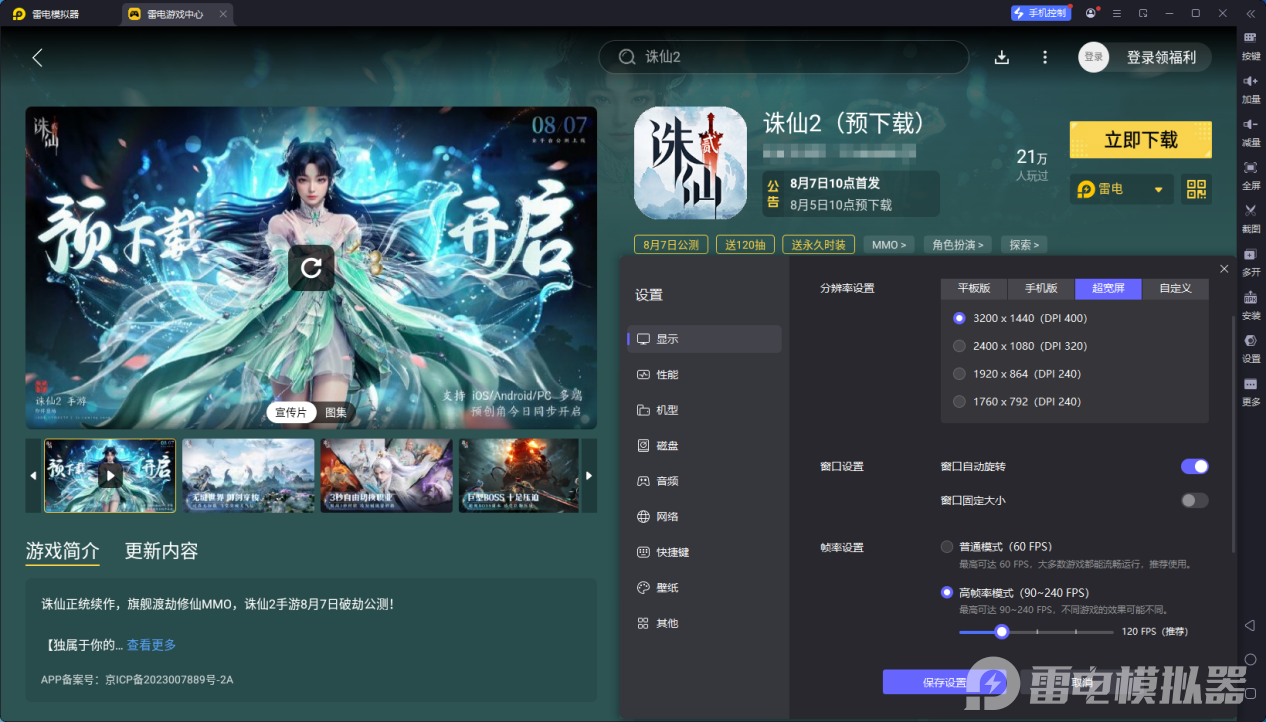Click the search field containing 诛仙2

(x=784, y=57)
